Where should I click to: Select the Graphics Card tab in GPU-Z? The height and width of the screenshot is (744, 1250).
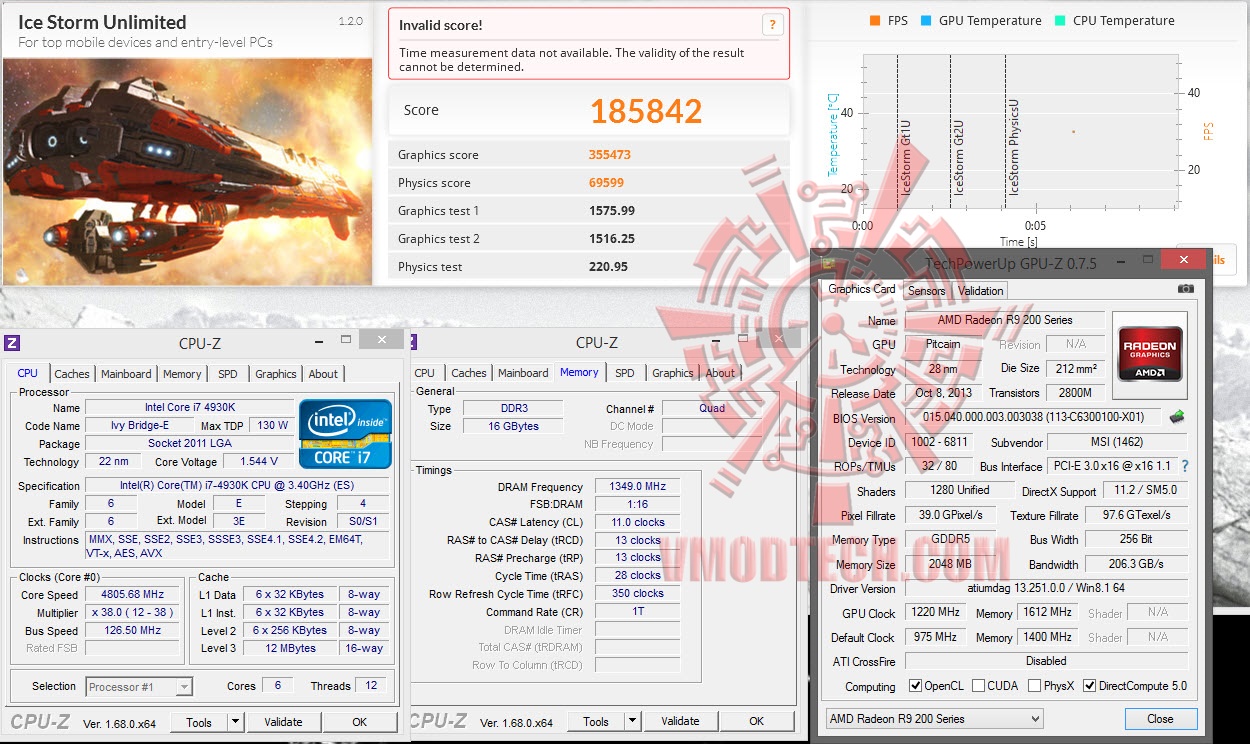(x=862, y=289)
